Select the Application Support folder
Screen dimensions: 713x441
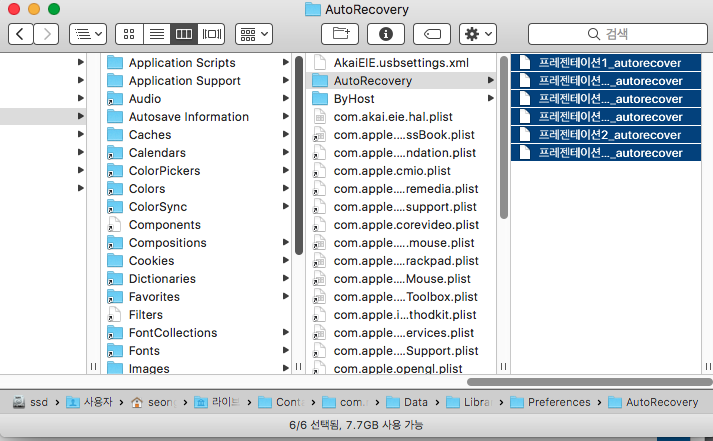(198, 81)
